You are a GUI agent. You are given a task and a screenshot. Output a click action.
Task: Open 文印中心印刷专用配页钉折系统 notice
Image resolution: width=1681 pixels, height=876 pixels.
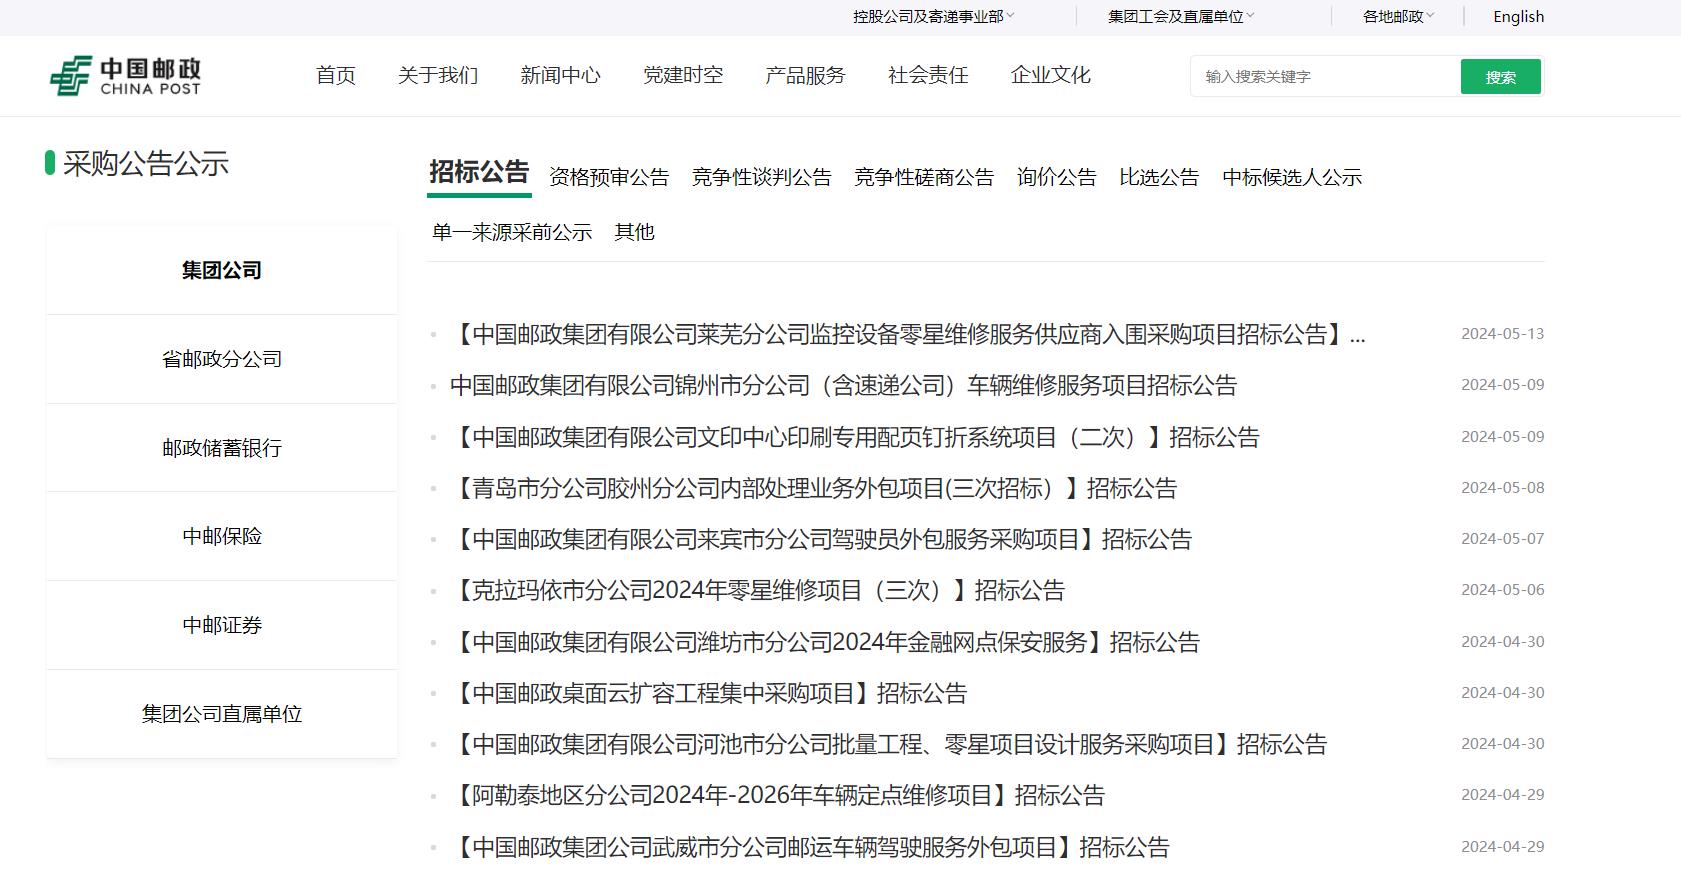855,437
